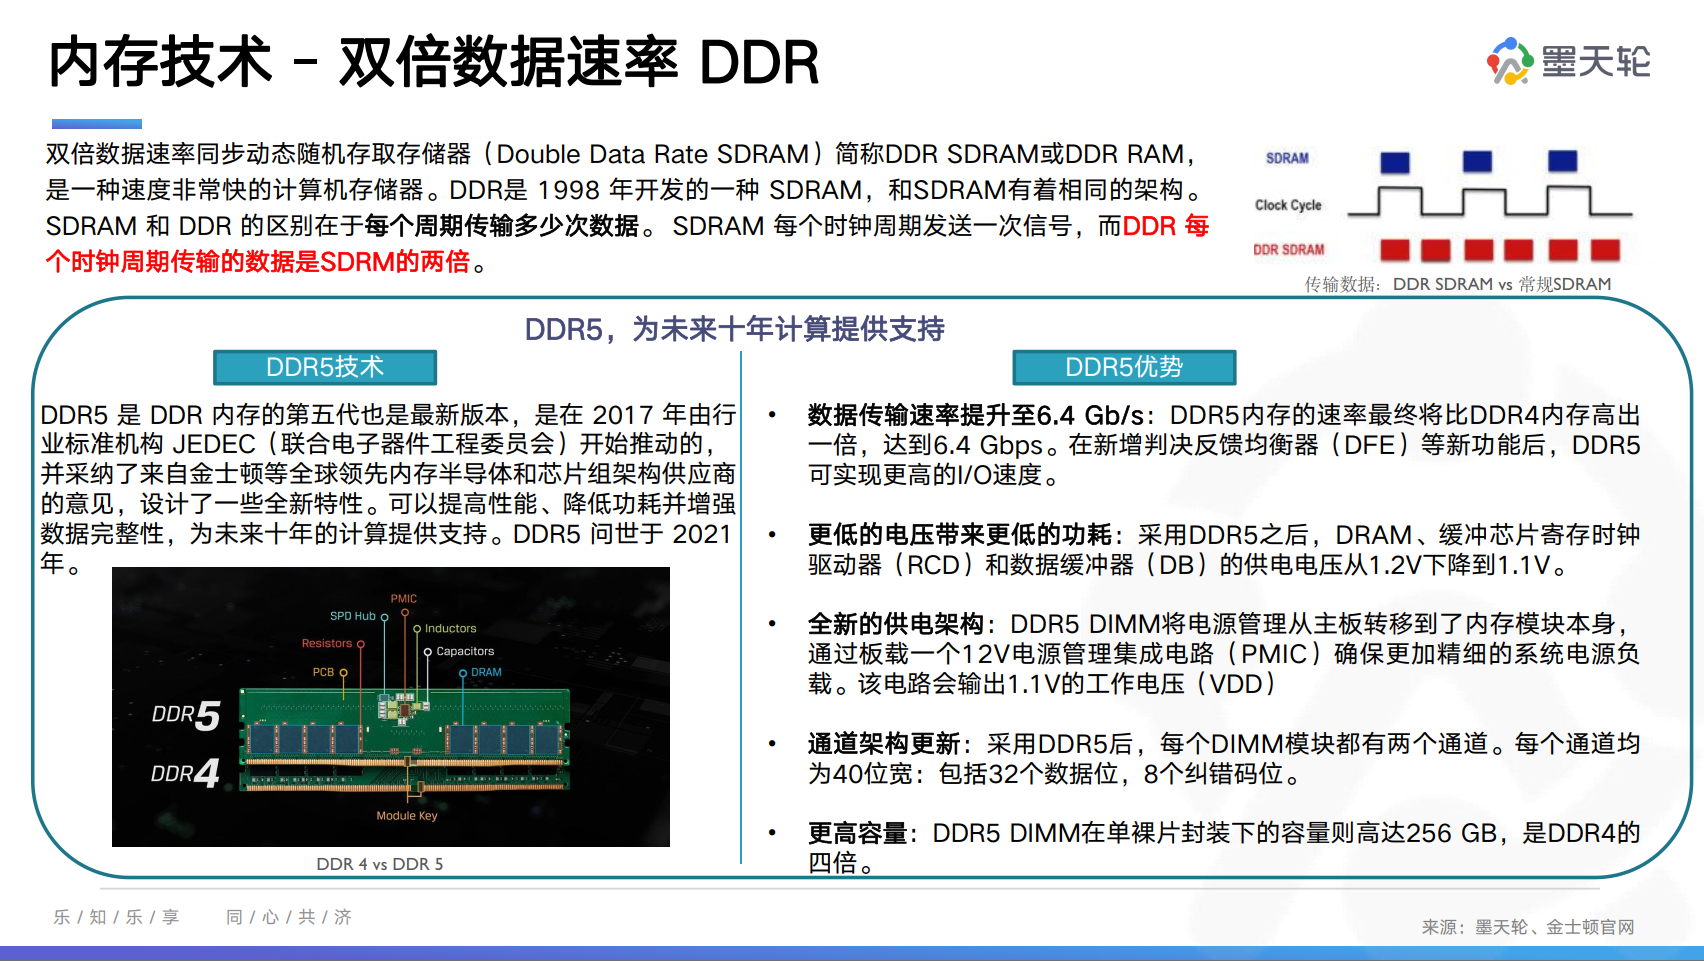Click the DRAM label in image
Screen dimensions: 1704x961
tap(486, 672)
